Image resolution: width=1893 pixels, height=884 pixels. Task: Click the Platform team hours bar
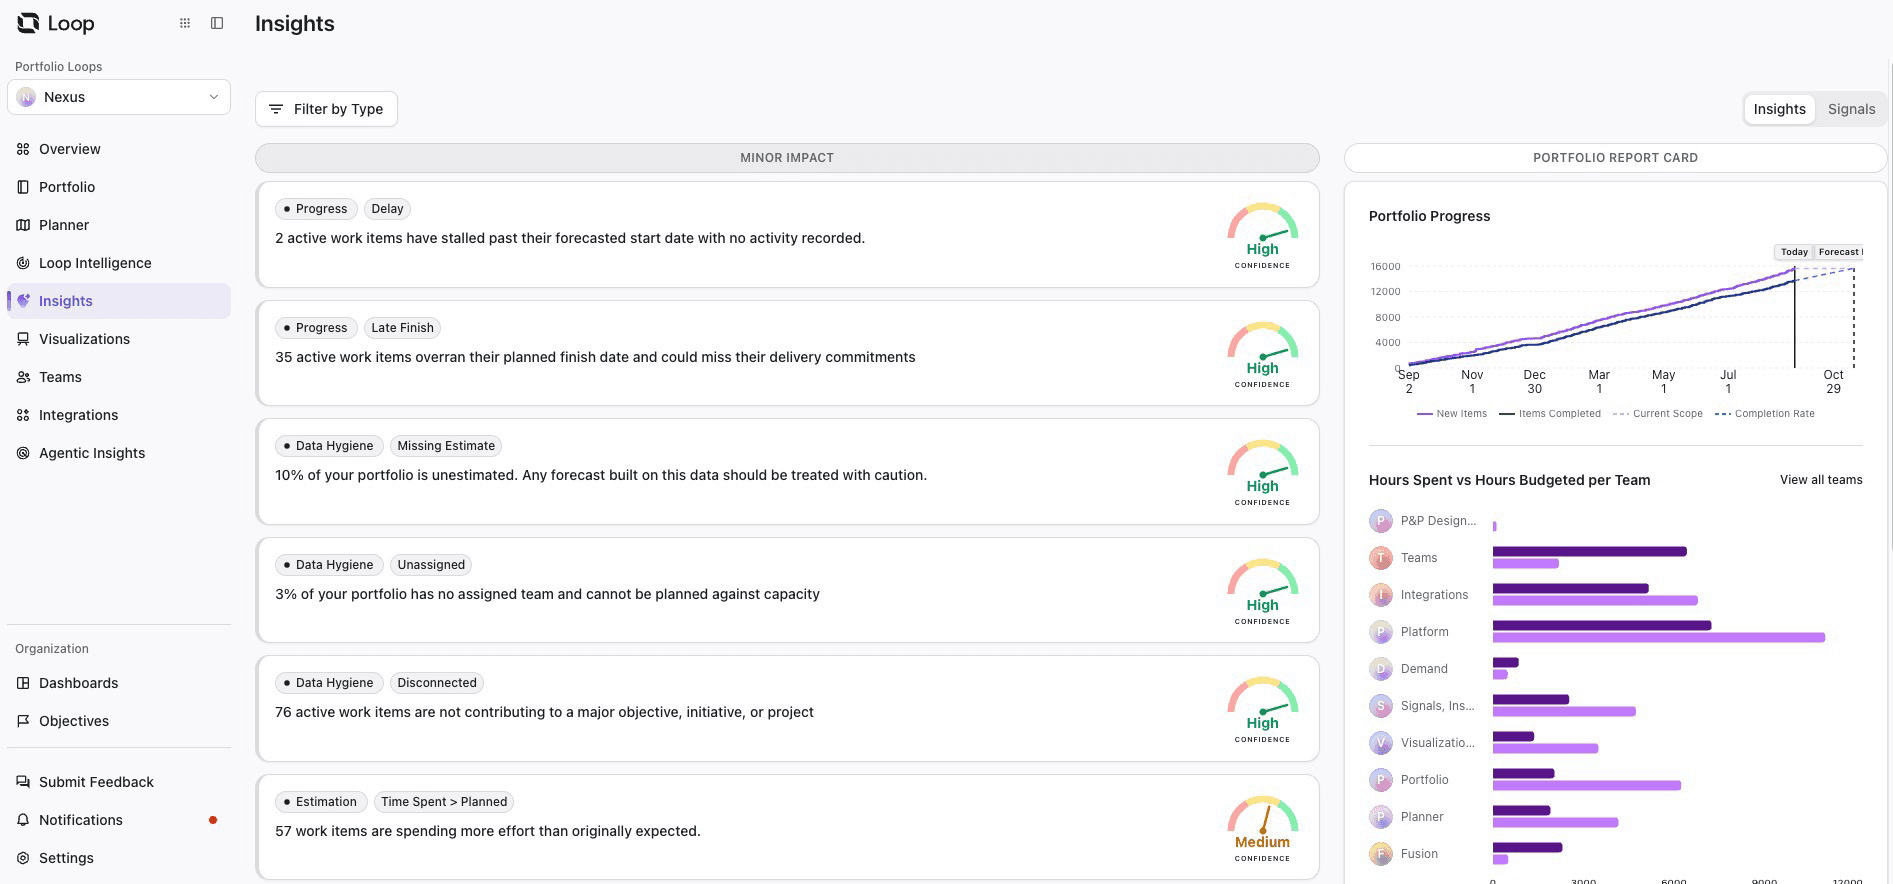(x=1658, y=632)
